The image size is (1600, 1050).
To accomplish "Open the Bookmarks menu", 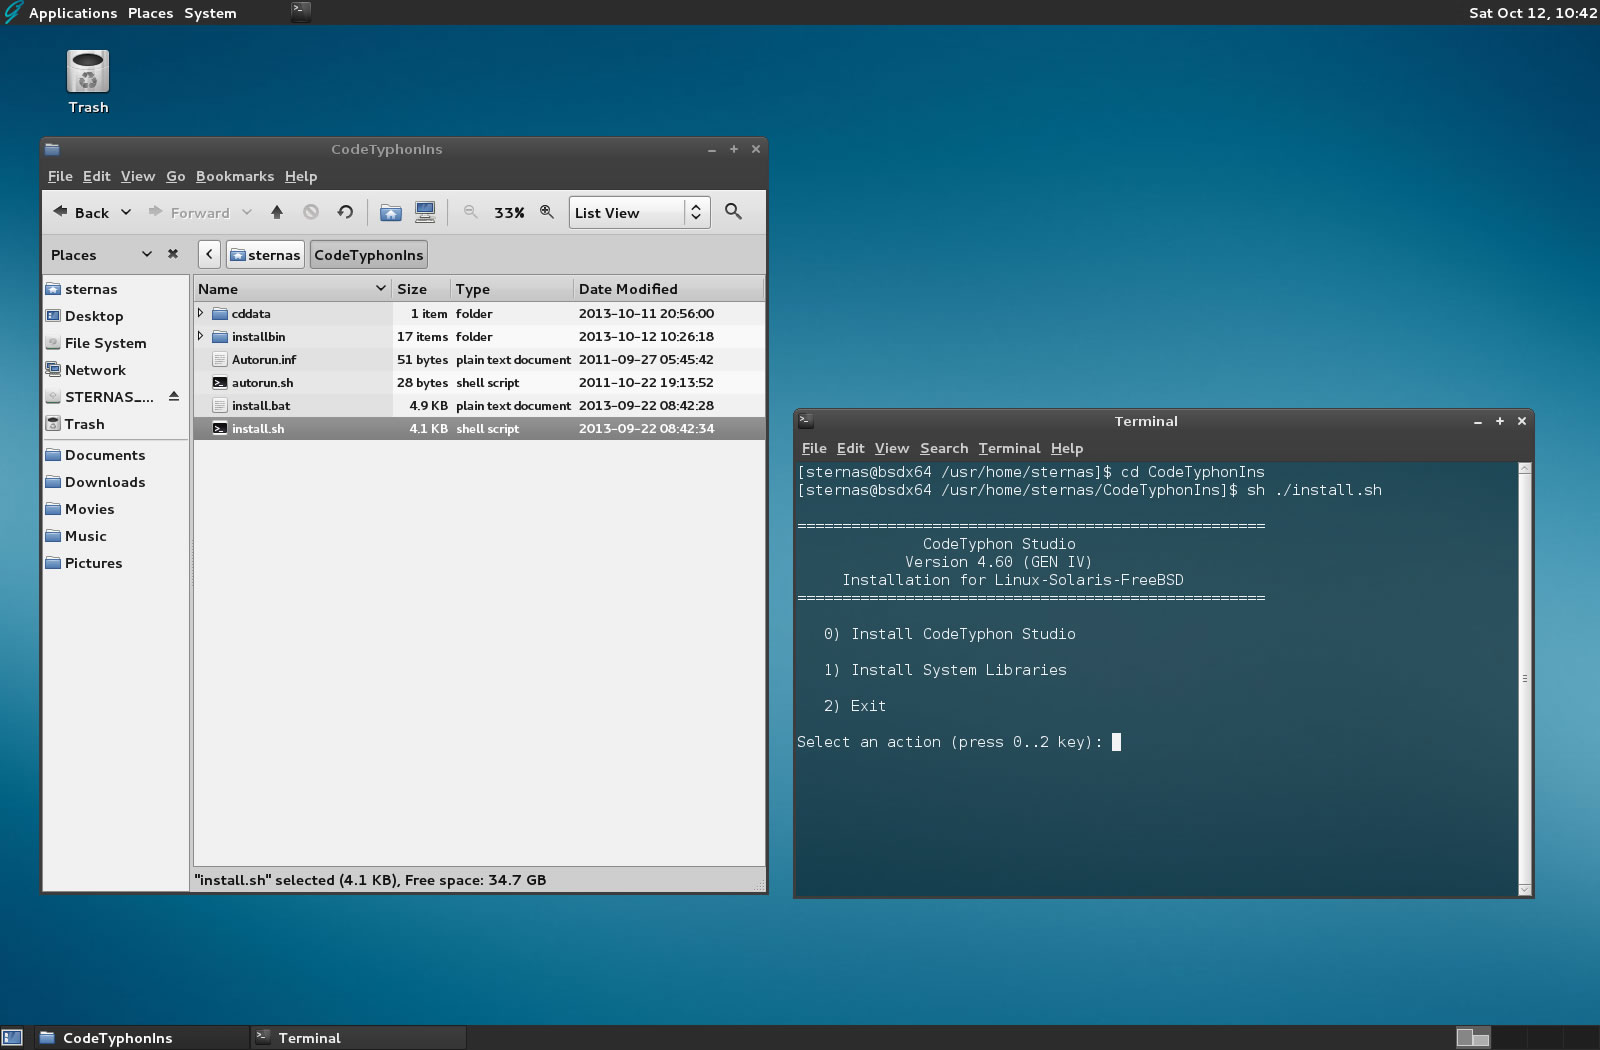I will point(235,176).
